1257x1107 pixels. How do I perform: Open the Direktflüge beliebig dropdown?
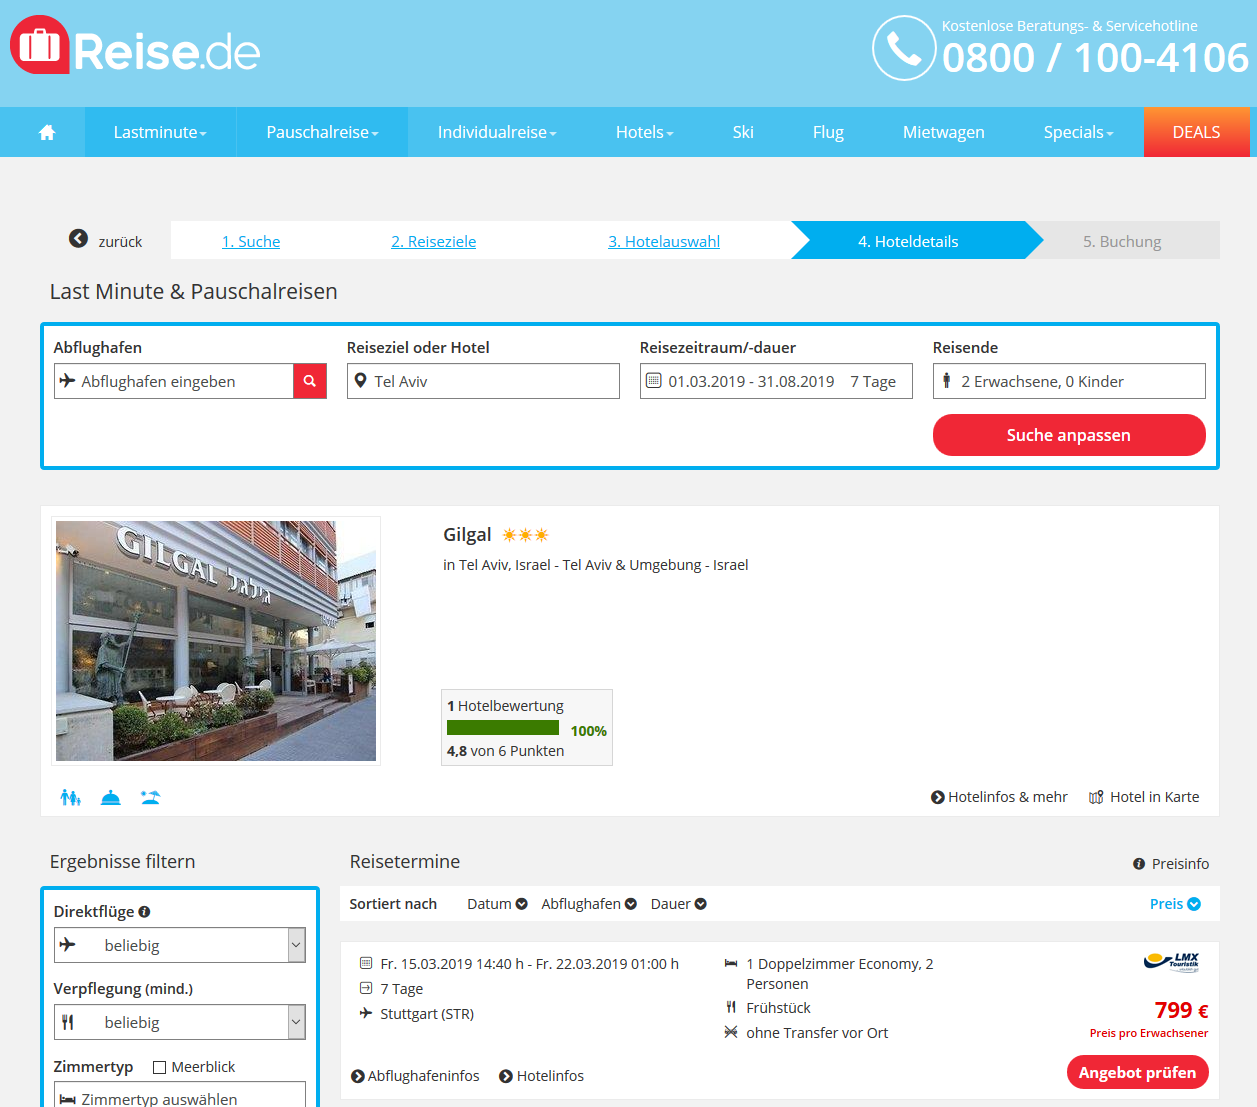click(180, 945)
